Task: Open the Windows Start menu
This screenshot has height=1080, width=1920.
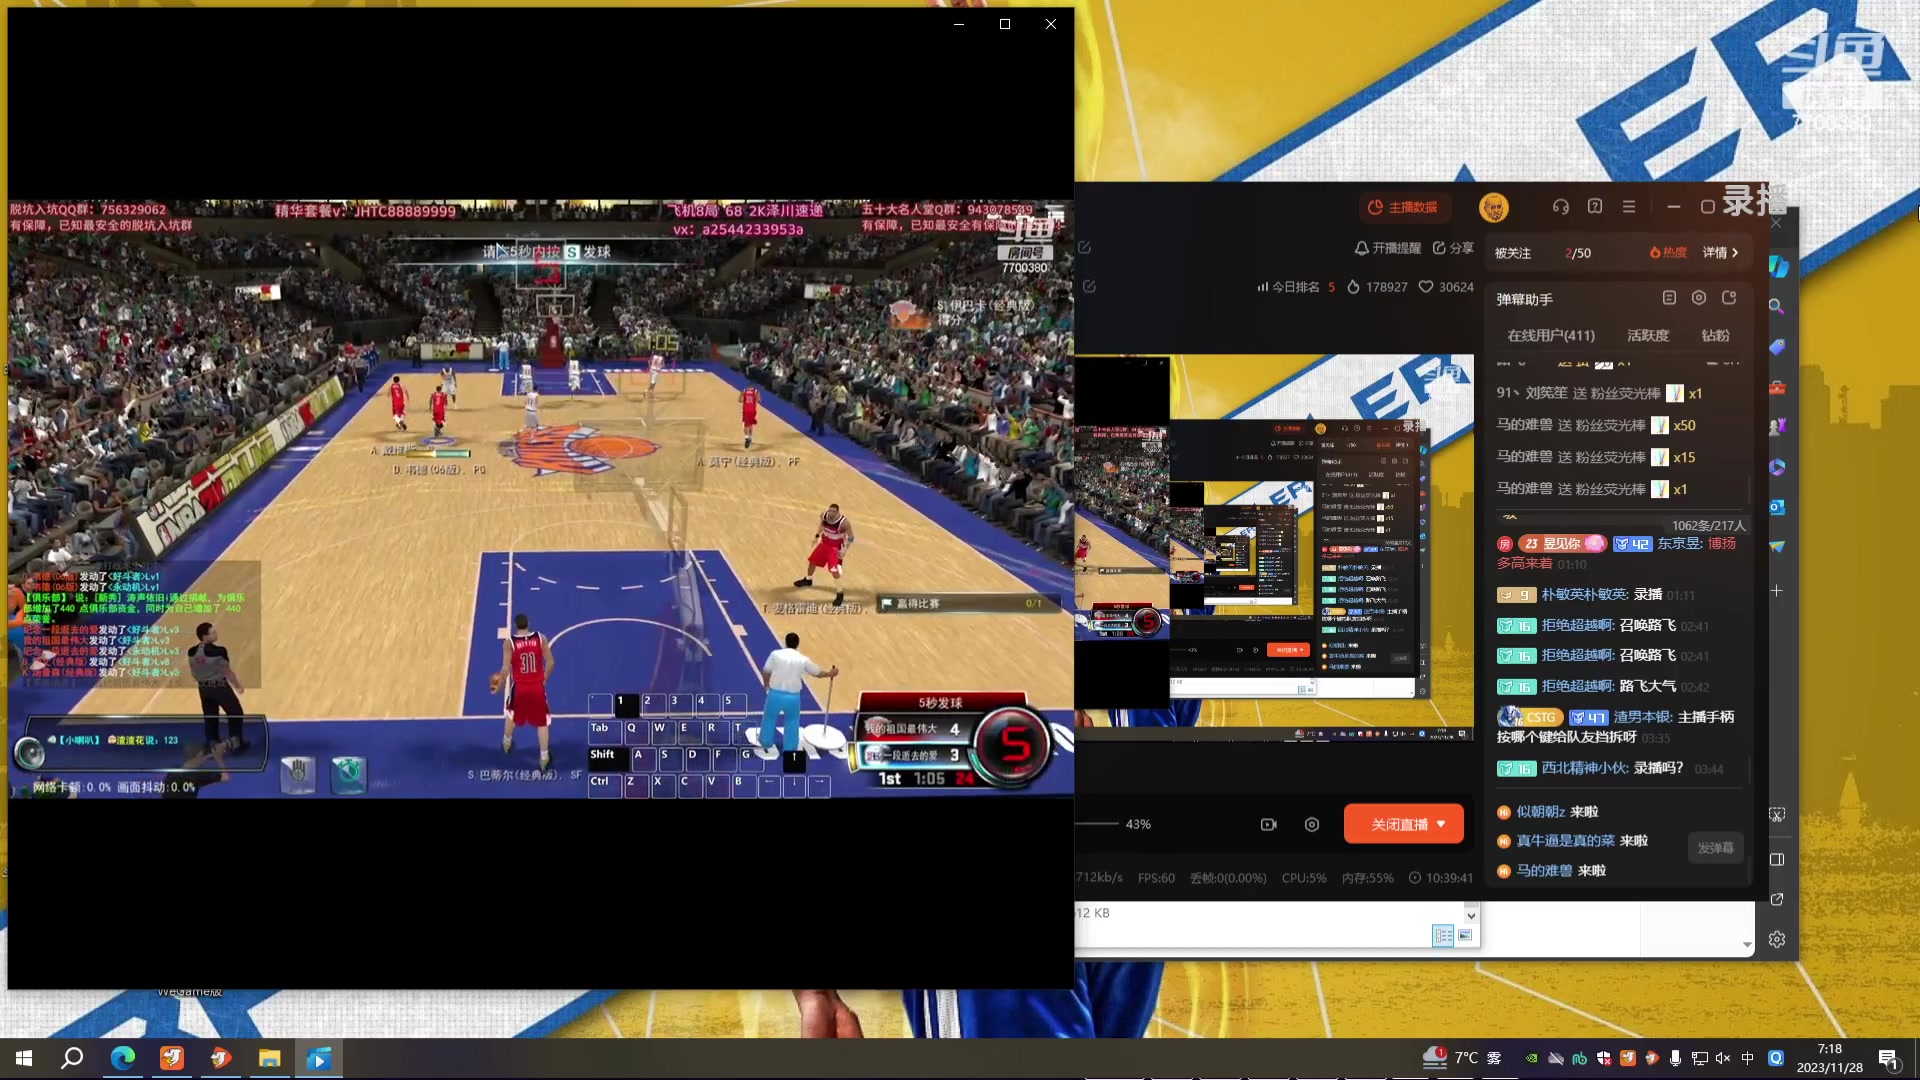Action: [24, 1058]
